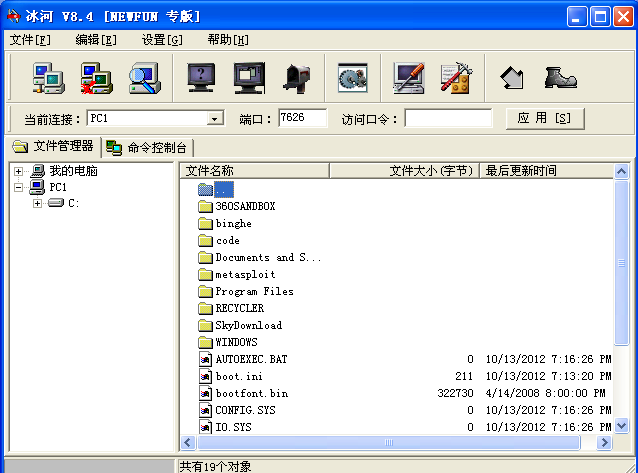This screenshot has height=473, width=638.
Task: Click the vertical scrollbar up arrow
Action: click(x=621, y=171)
